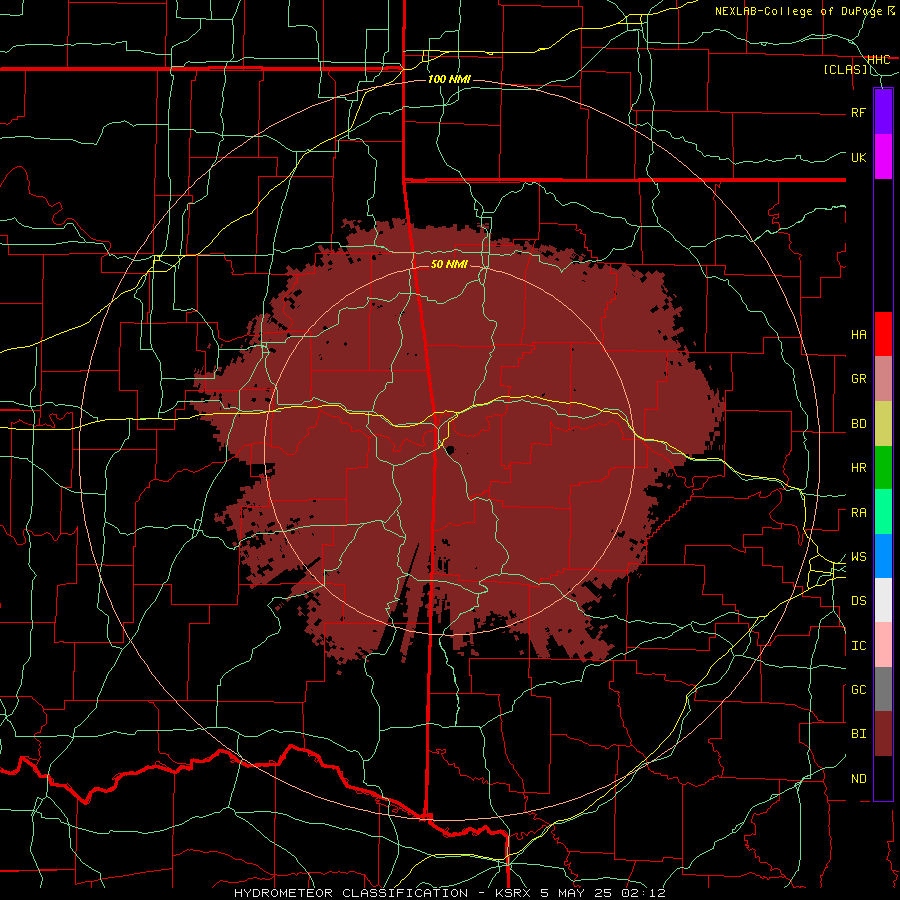Select the BD legend label
Screen dimensions: 900x900
pyautogui.click(x=858, y=424)
